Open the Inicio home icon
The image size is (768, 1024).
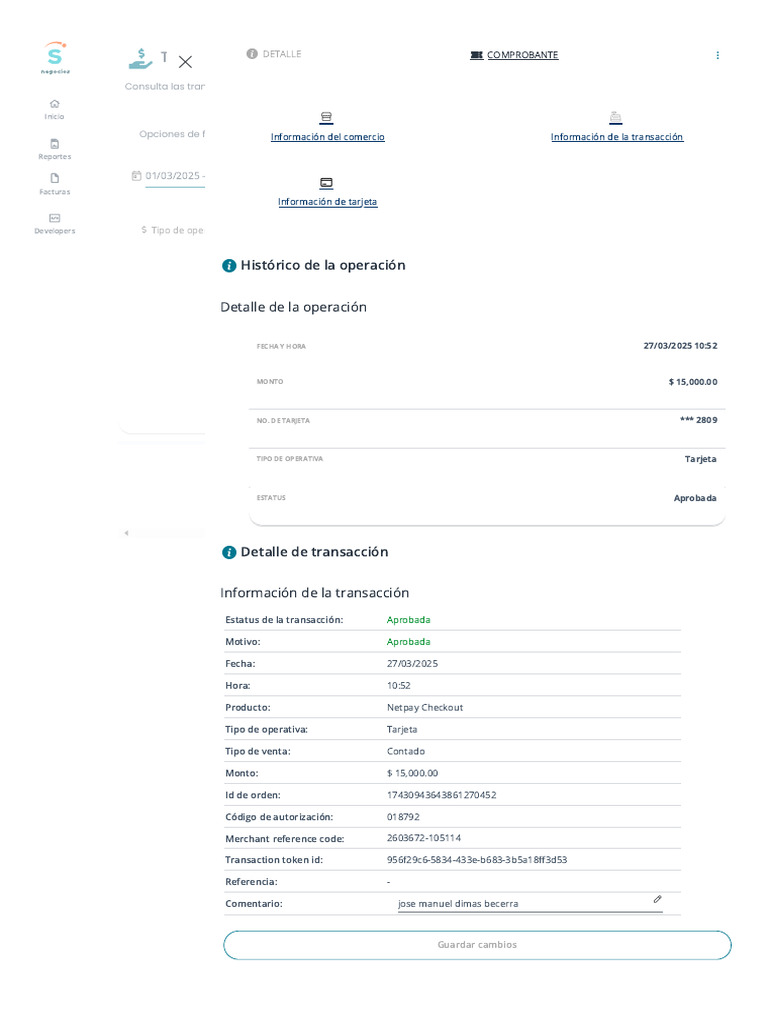[x=54, y=104]
